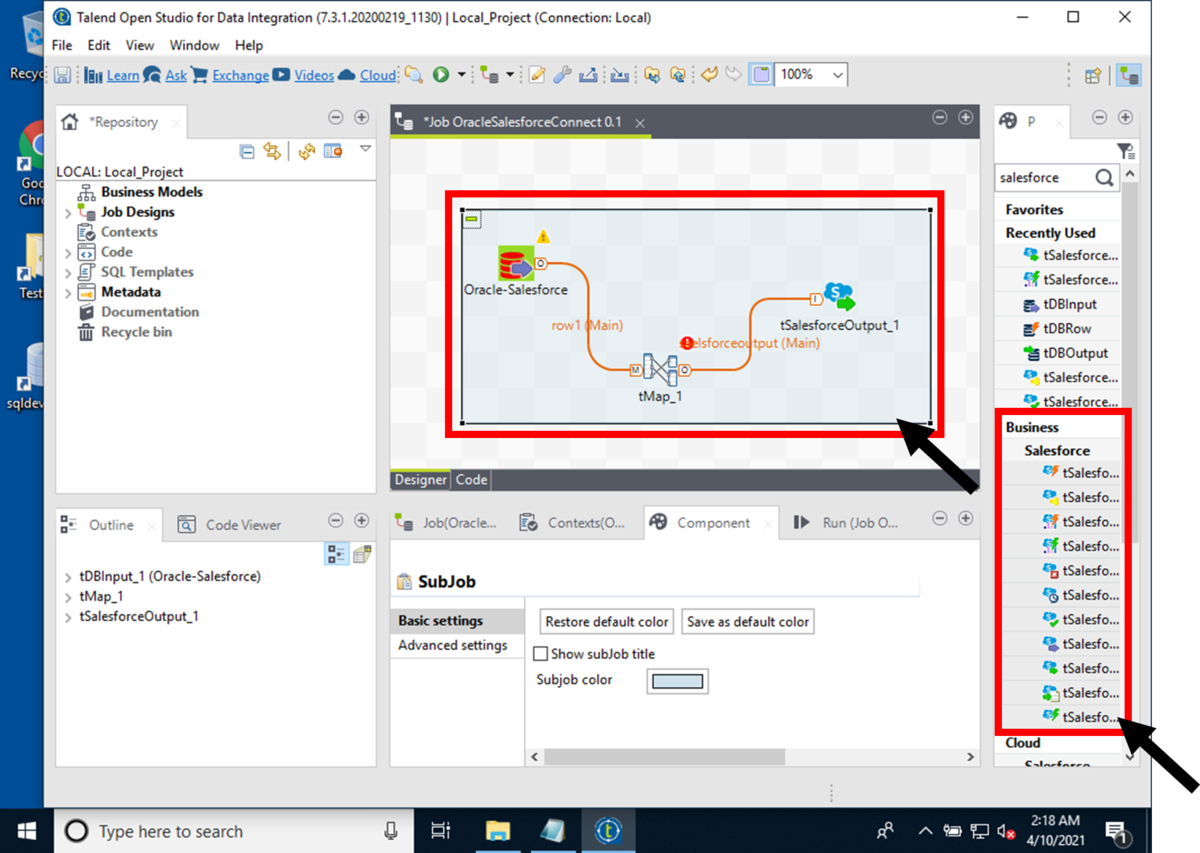Screen dimensions: 1200x853
Task: Open File Explorer from the taskbar
Action: click(497, 831)
